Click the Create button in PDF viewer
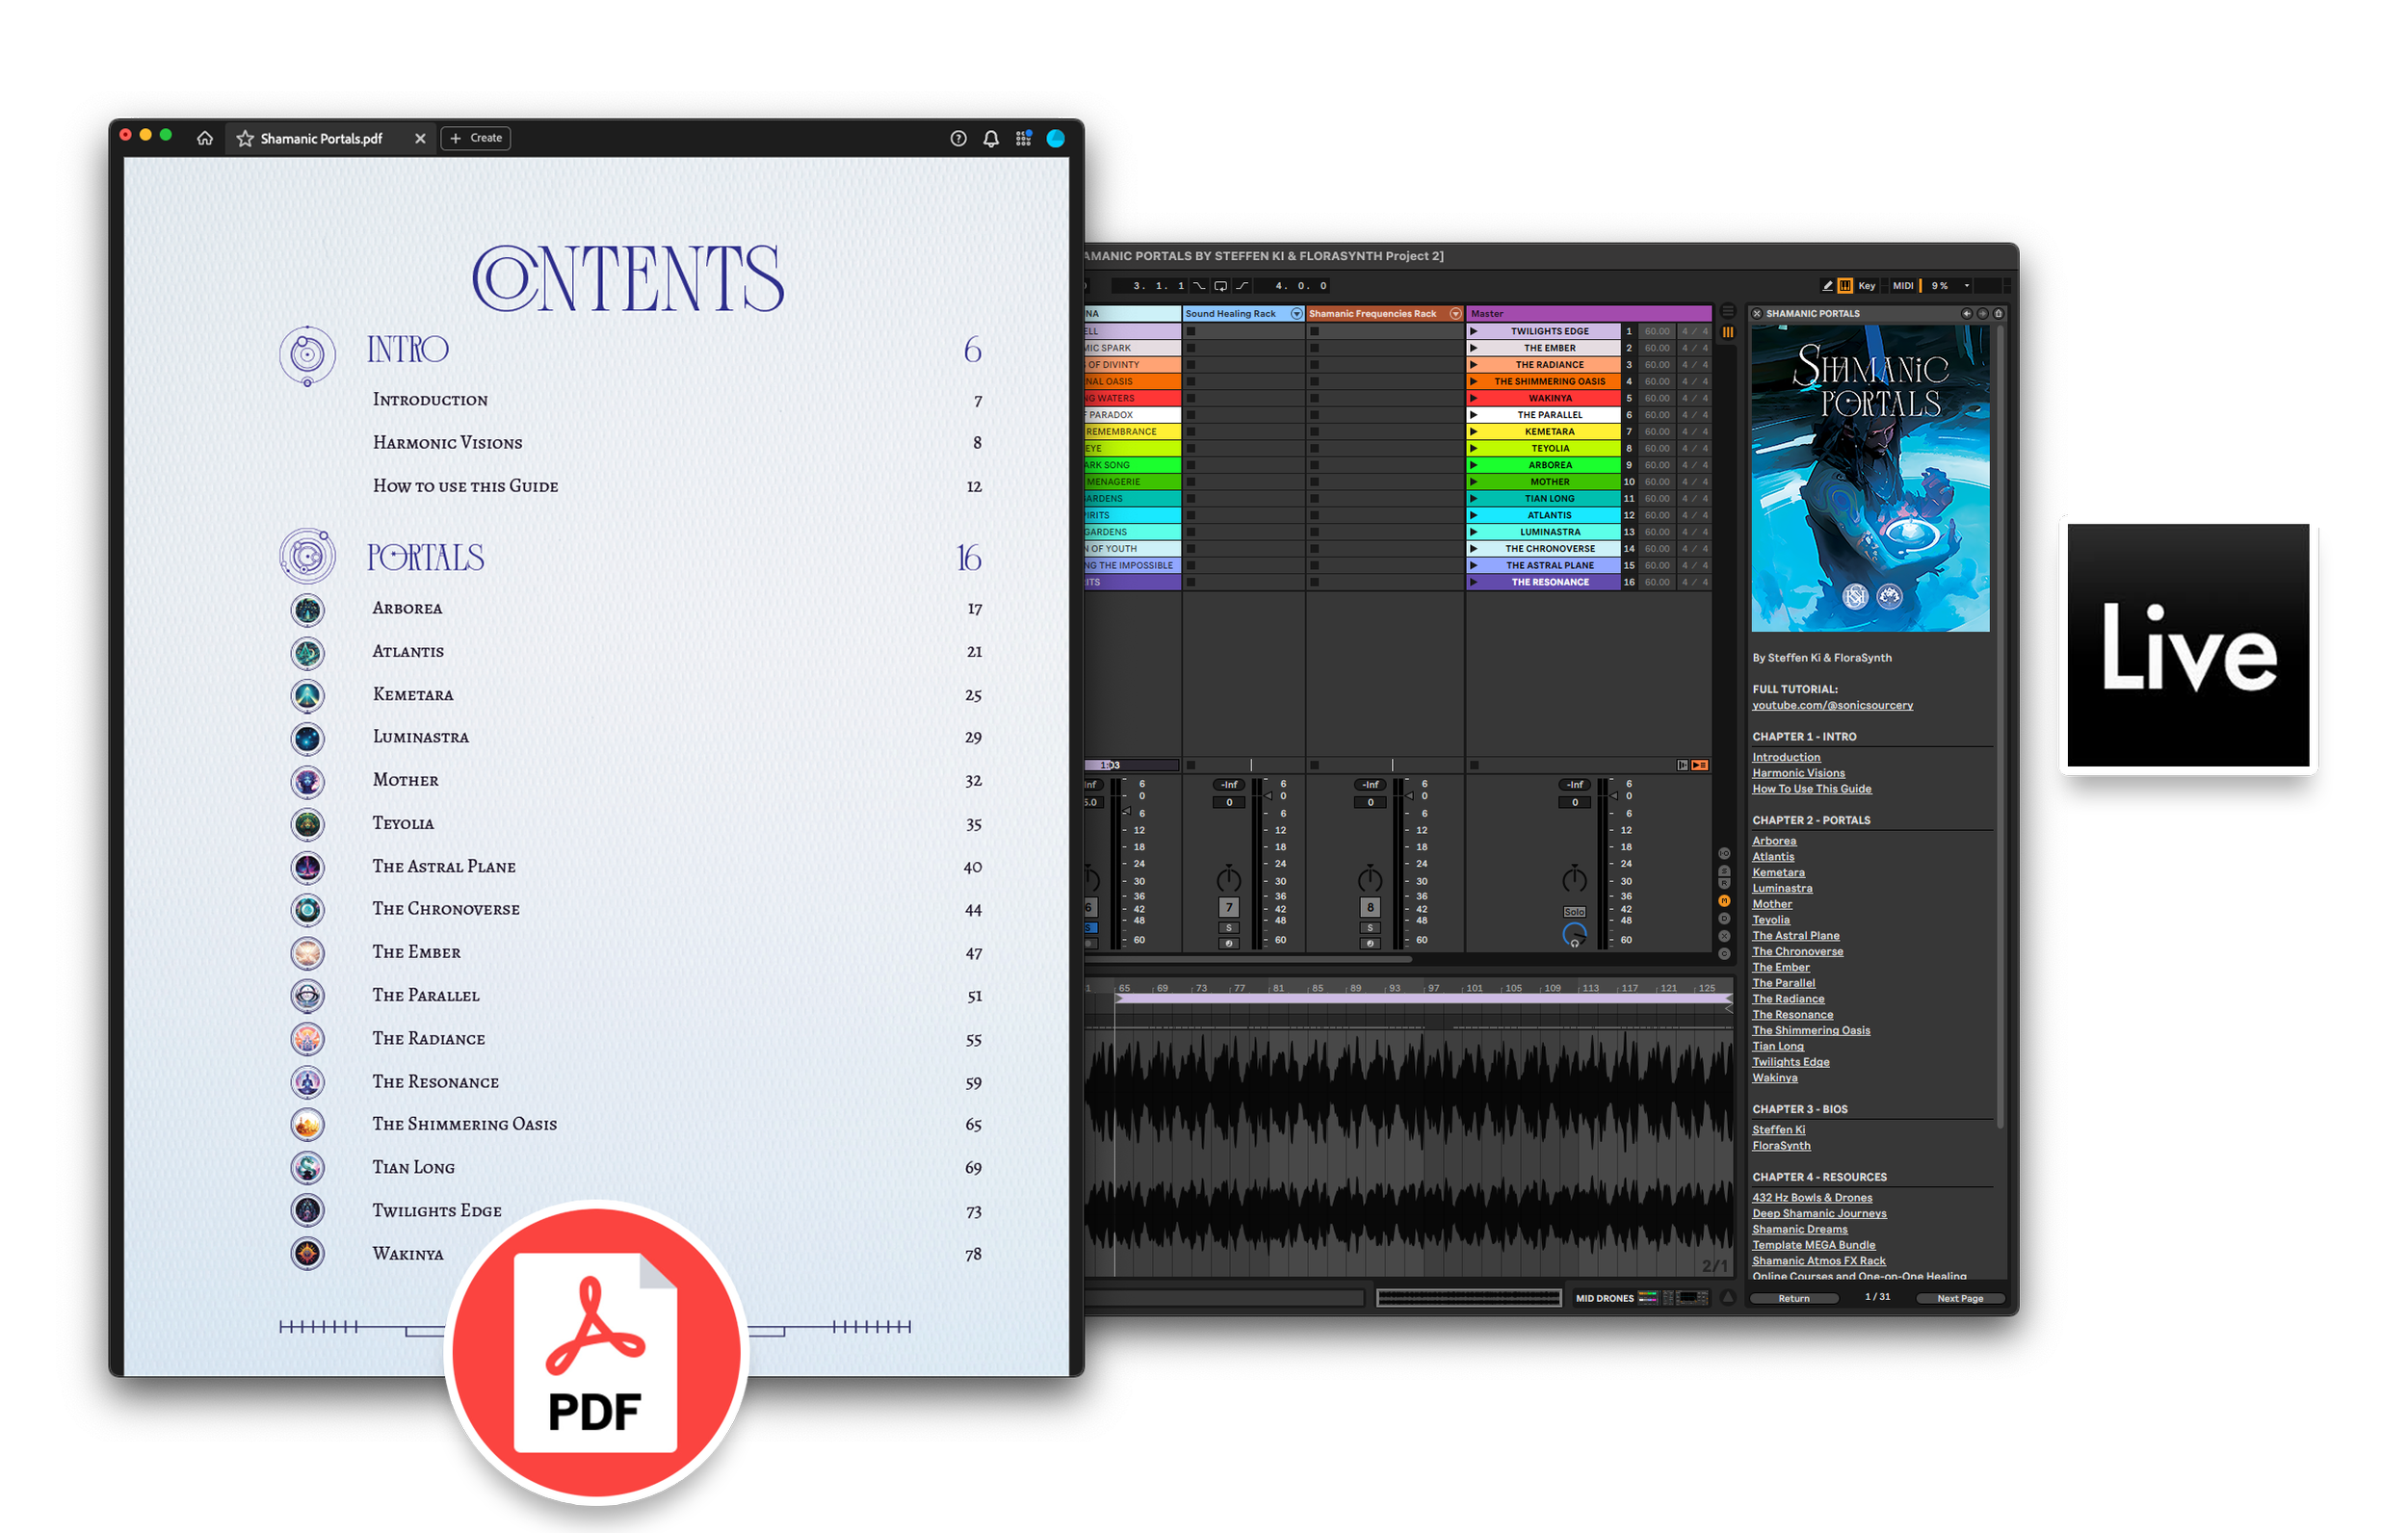Viewport: 2408px width, 1533px height. 476,138
